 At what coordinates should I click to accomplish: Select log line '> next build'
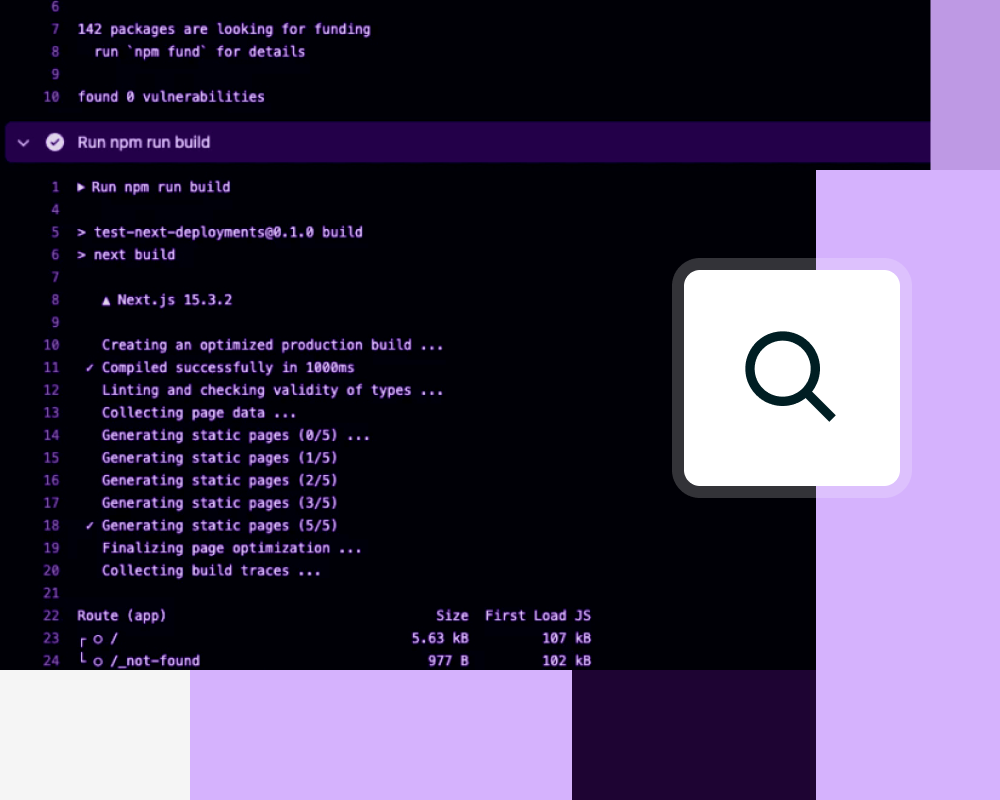tap(126, 255)
